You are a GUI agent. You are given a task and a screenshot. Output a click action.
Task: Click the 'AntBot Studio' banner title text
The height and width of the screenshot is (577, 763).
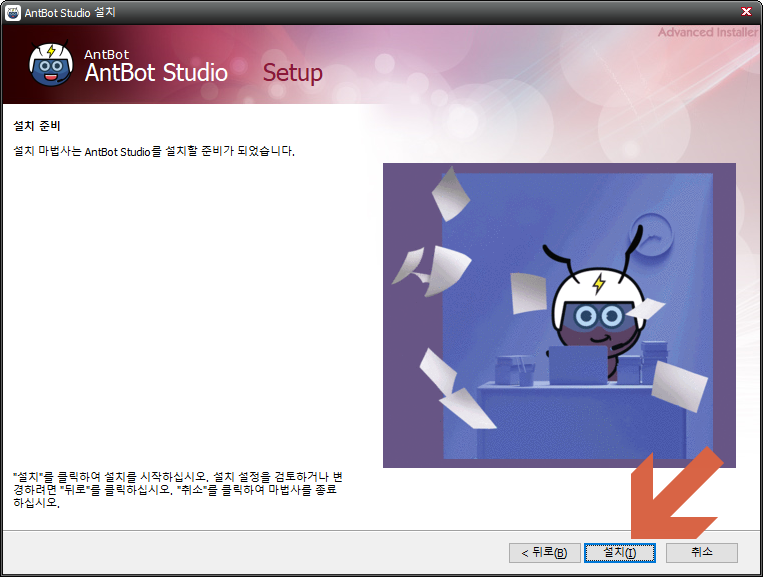pyautogui.click(x=156, y=73)
